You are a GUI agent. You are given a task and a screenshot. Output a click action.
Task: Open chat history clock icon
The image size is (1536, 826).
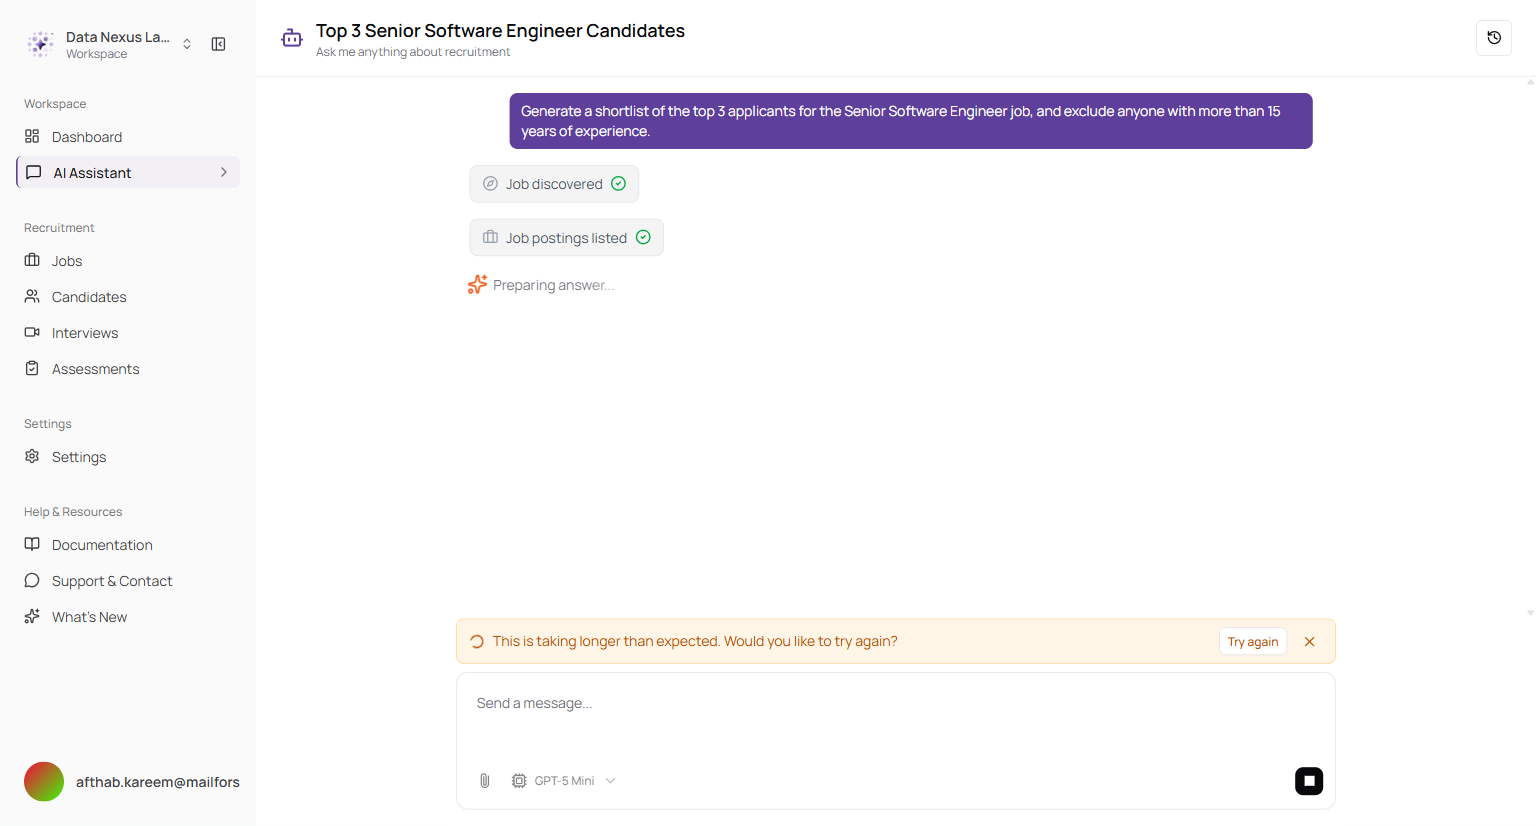tap(1494, 38)
